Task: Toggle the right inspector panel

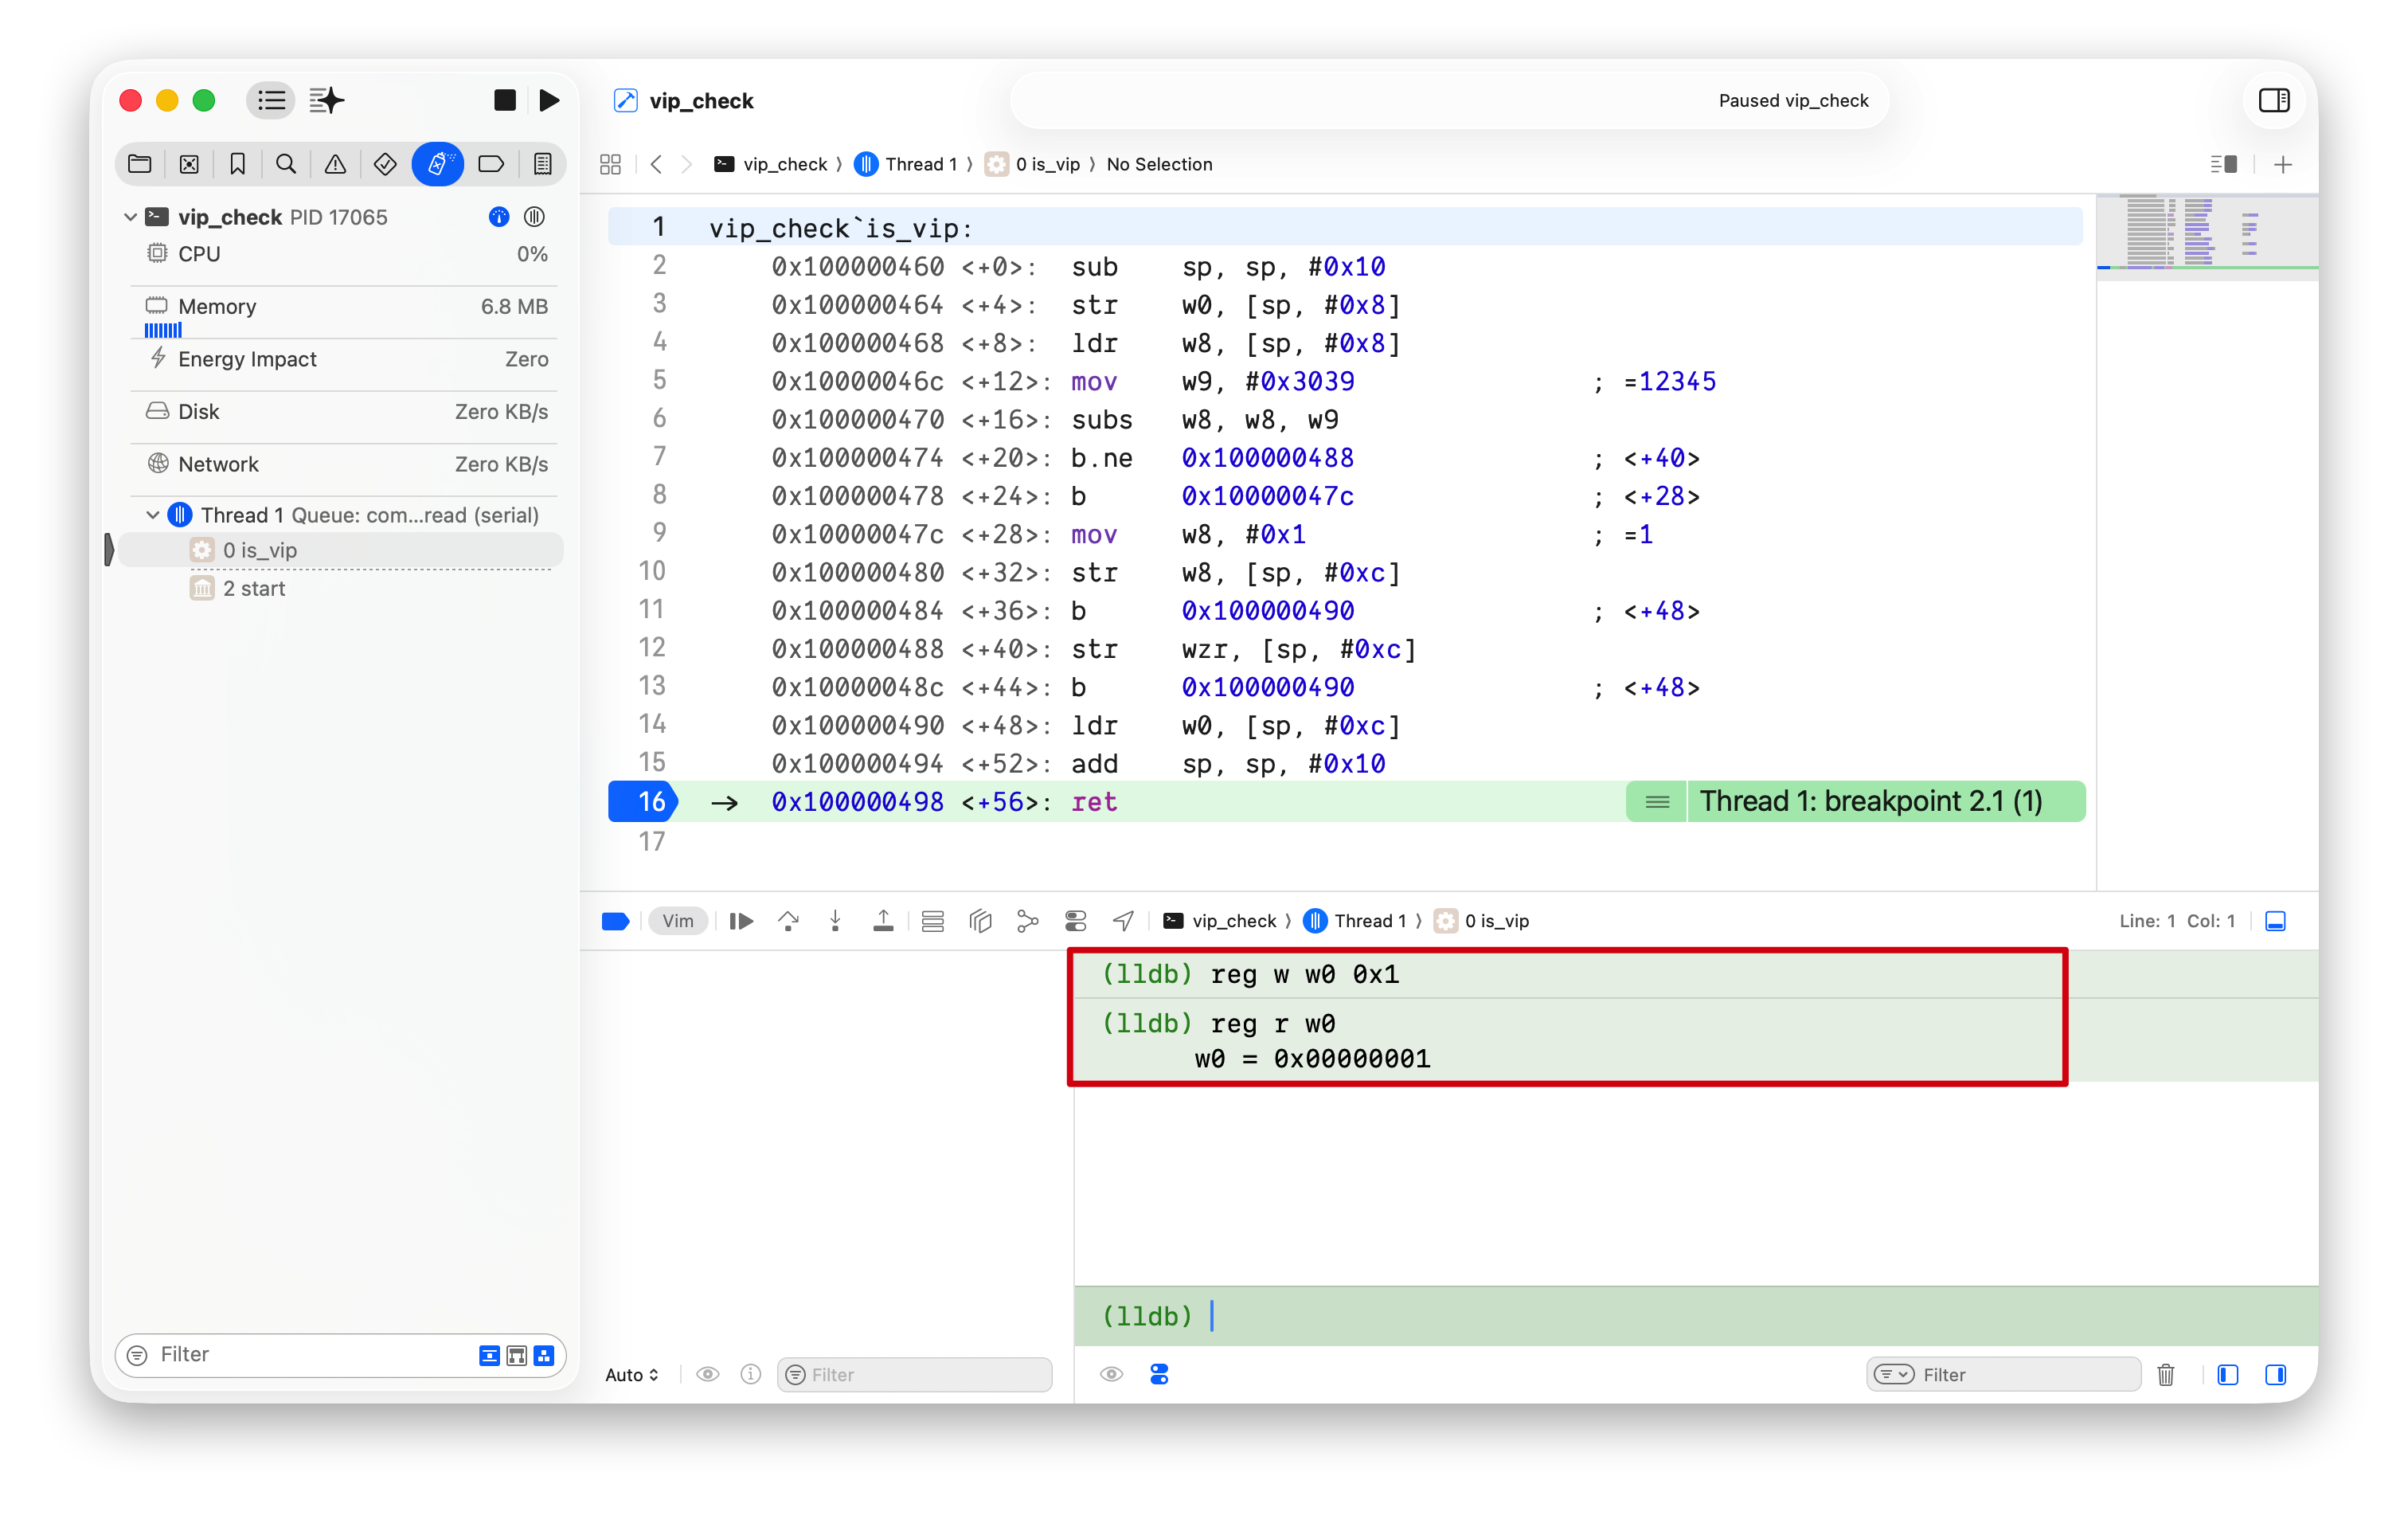Action: (x=2273, y=100)
